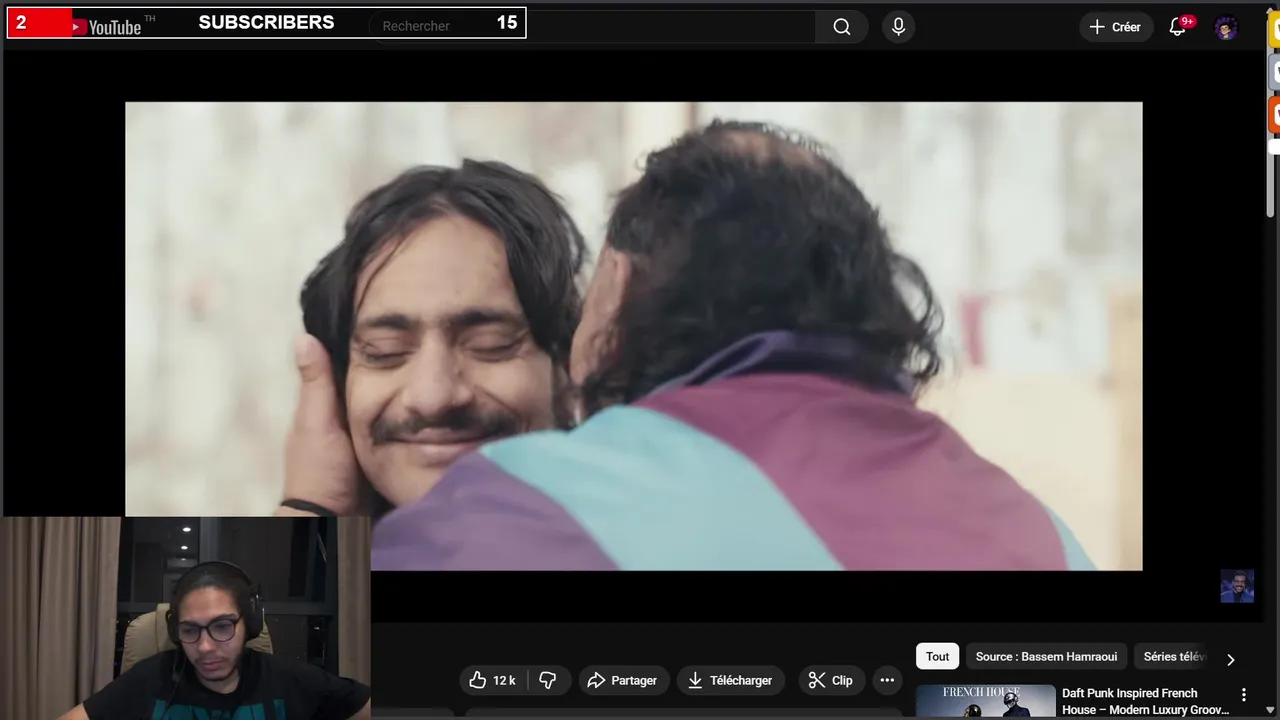Open notifications bell

coord(1178,27)
